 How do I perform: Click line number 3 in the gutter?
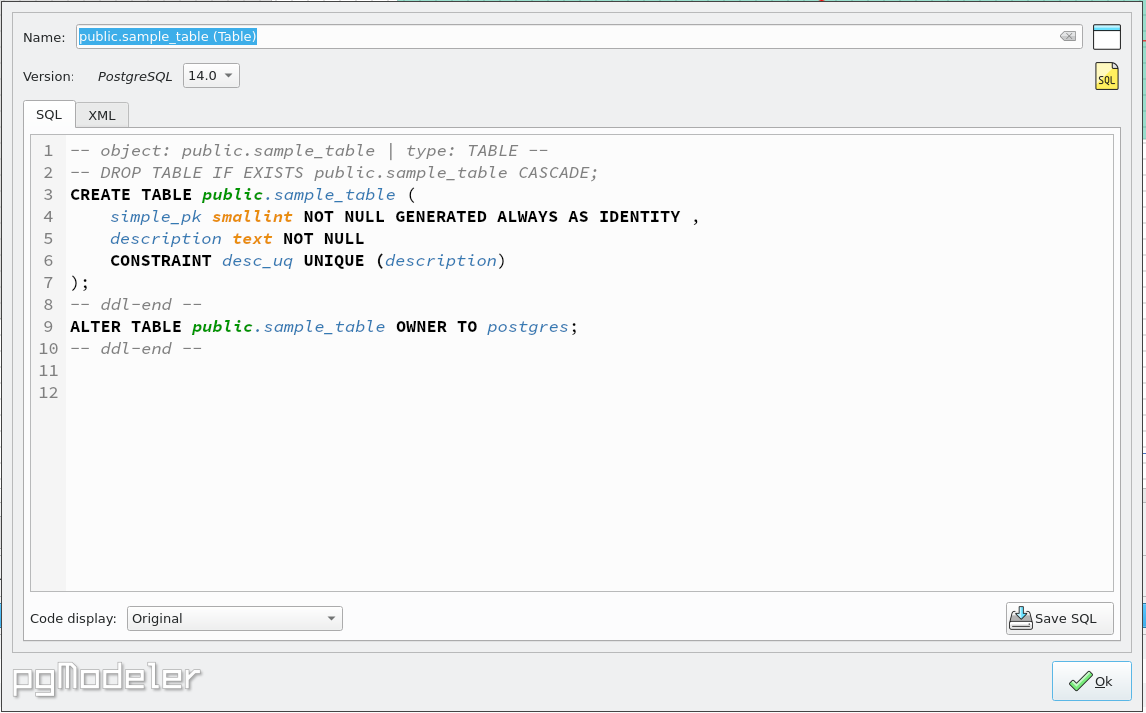point(47,194)
